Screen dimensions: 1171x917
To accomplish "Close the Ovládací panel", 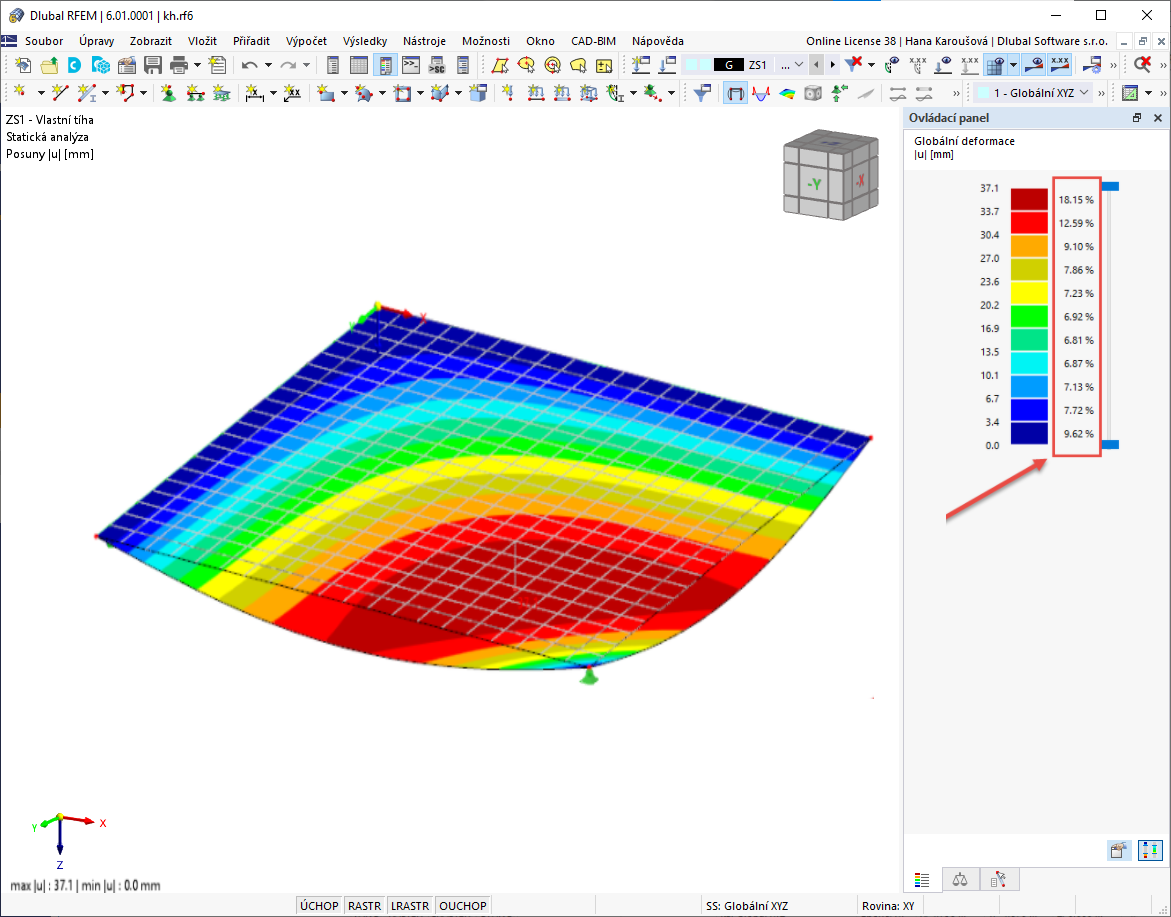I will pyautogui.click(x=1158, y=118).
